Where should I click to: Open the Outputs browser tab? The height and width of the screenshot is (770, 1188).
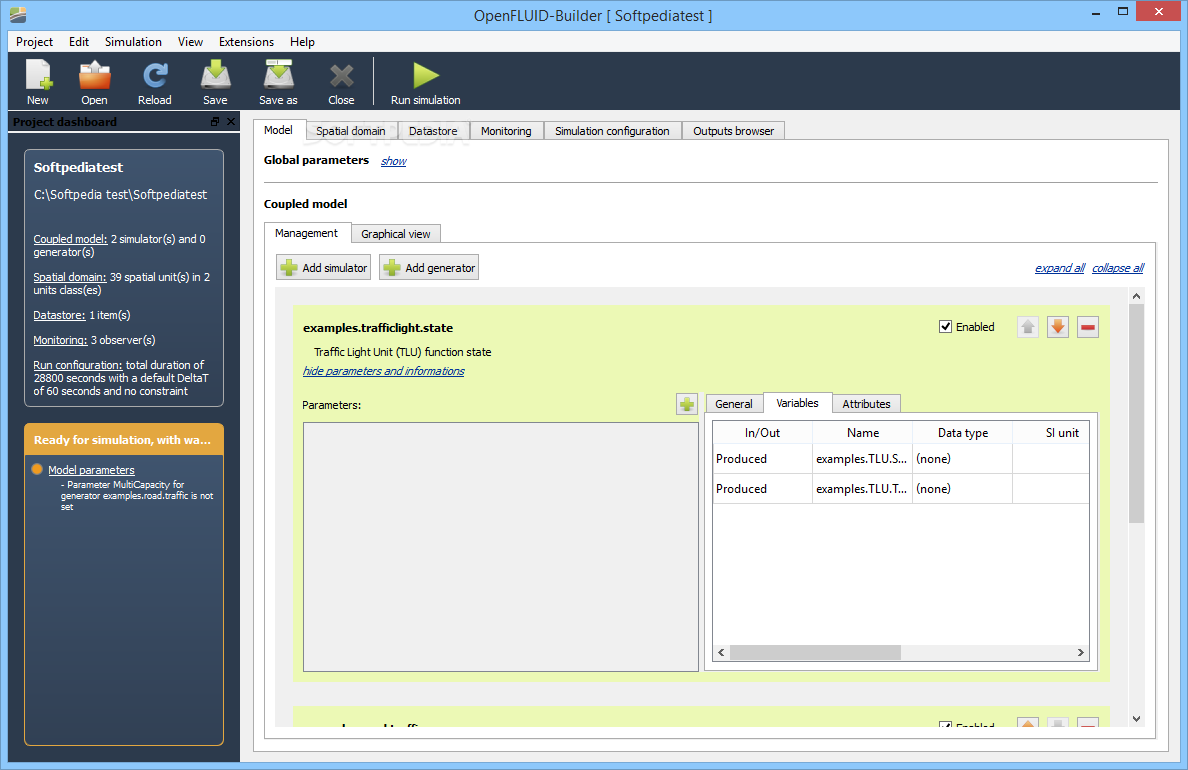(733, 131)
